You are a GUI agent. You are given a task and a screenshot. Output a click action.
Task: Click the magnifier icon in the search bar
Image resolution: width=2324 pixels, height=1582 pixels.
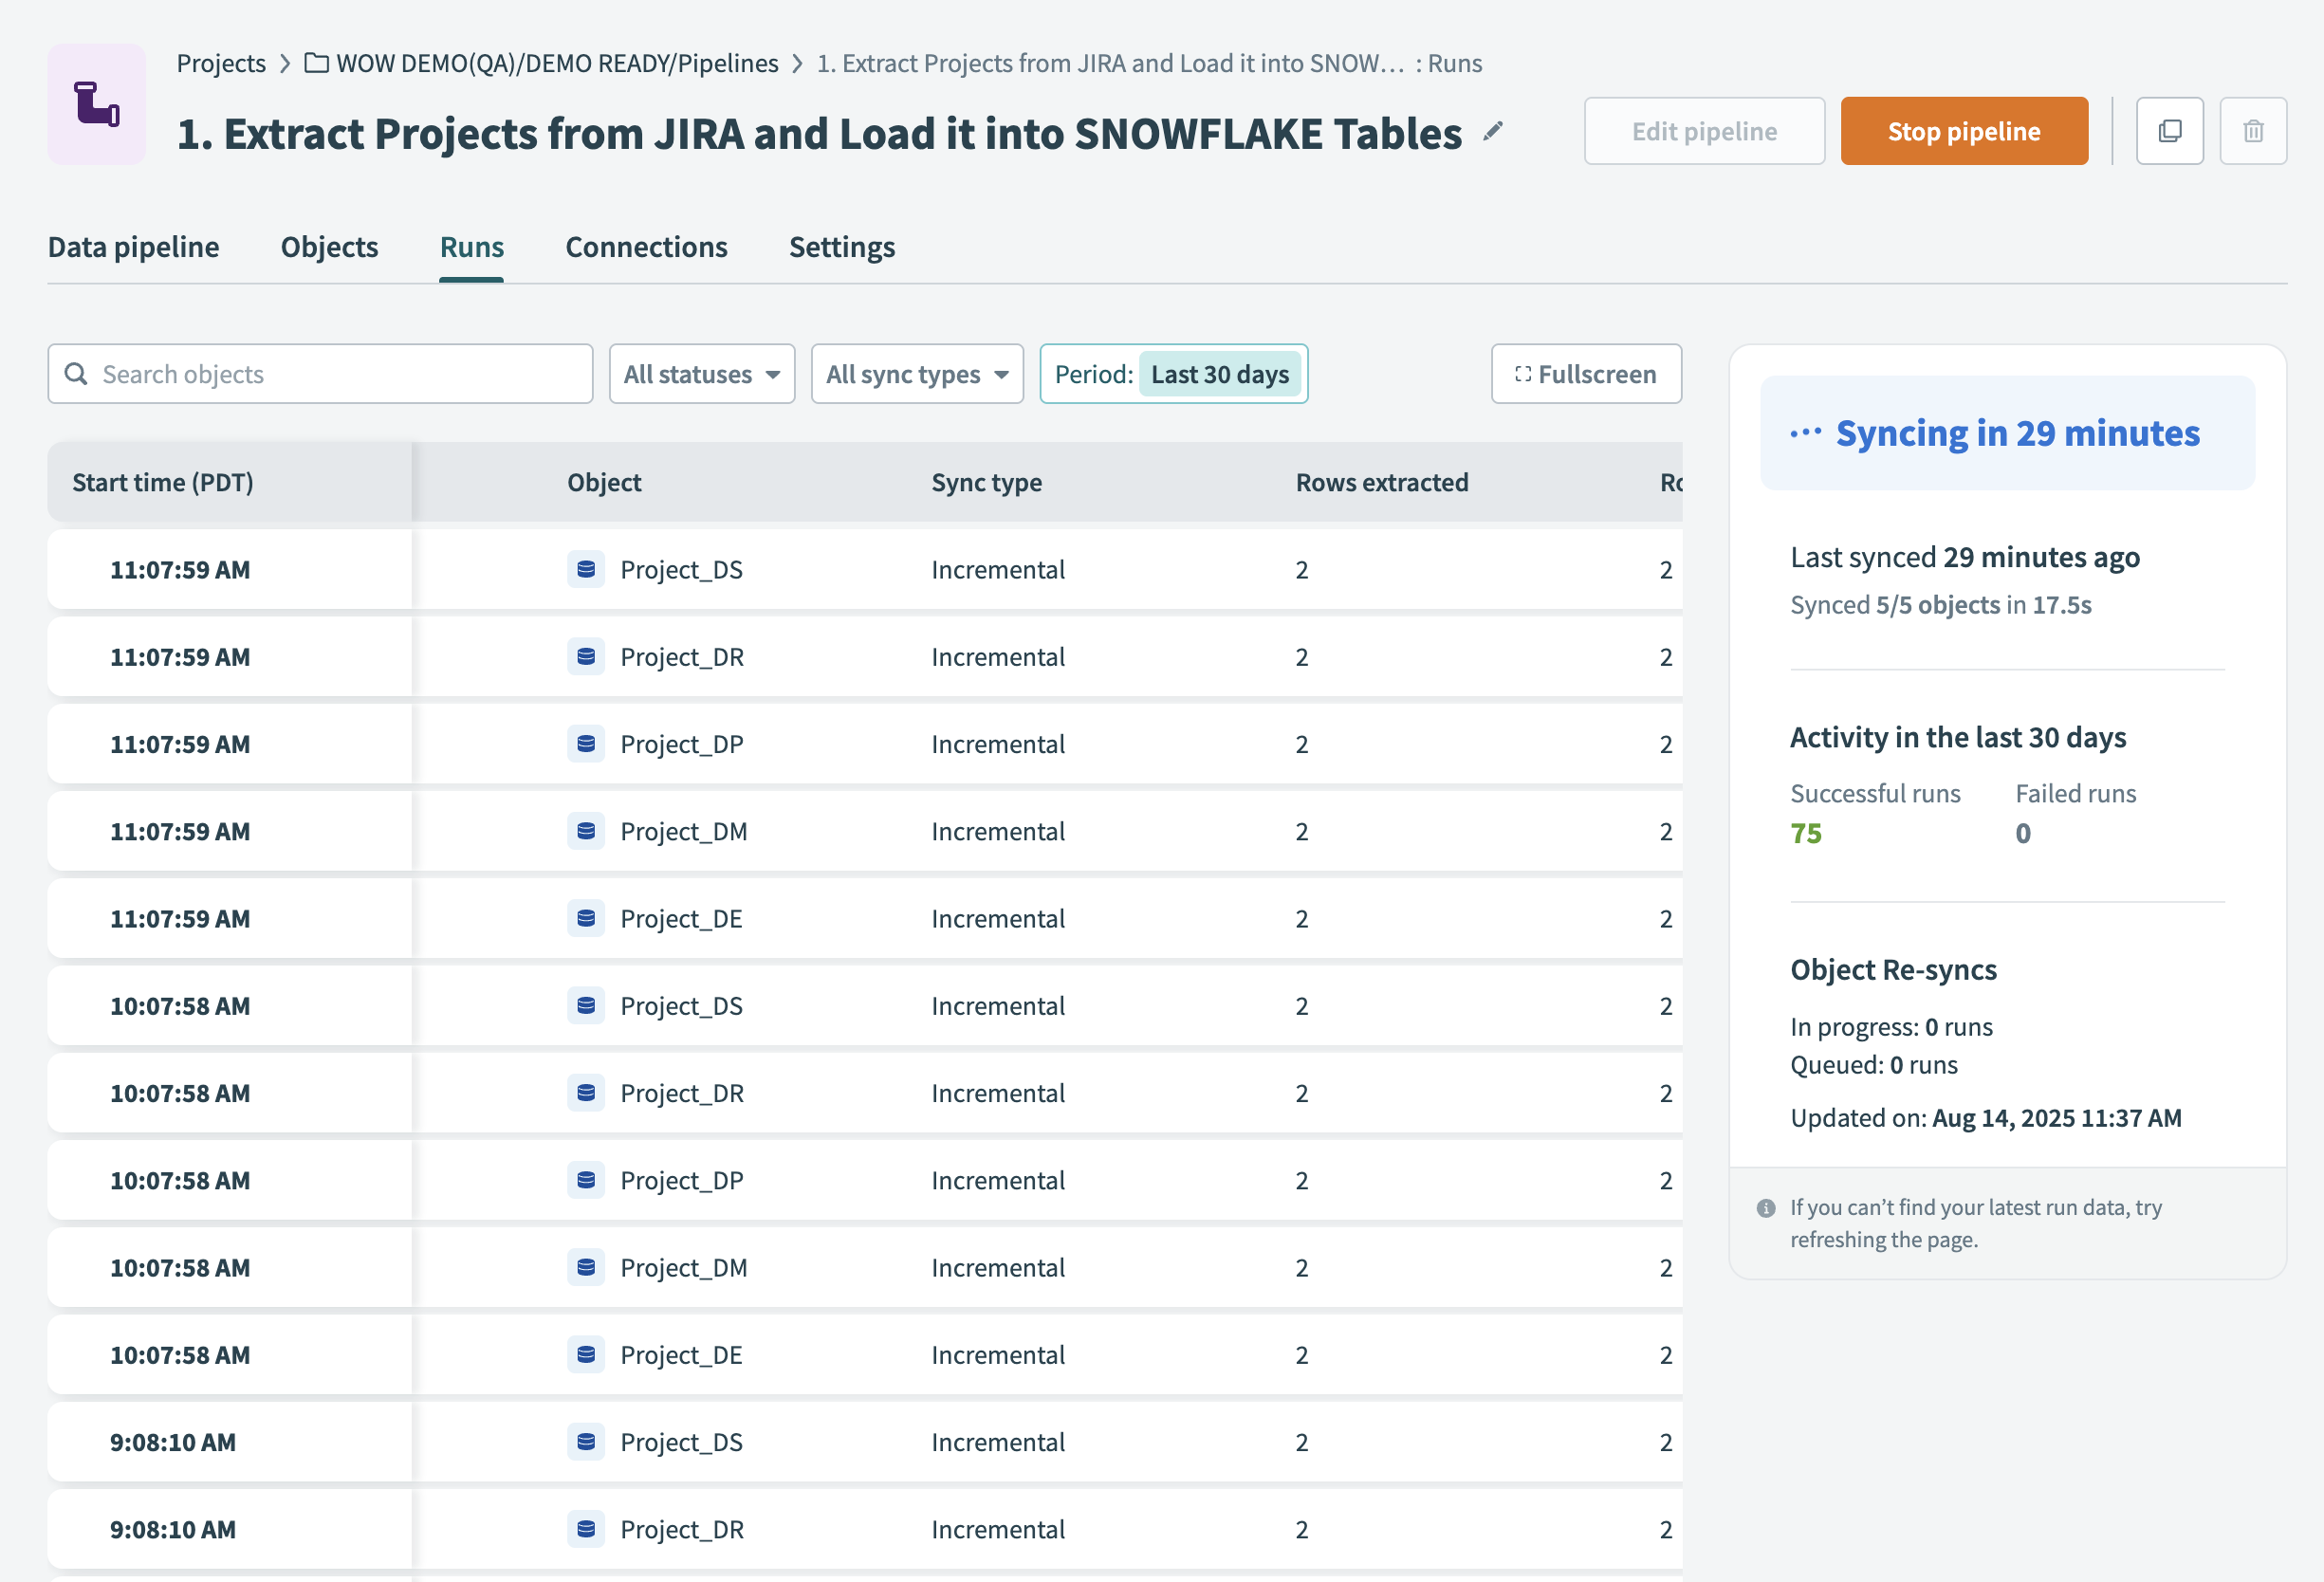77,373
